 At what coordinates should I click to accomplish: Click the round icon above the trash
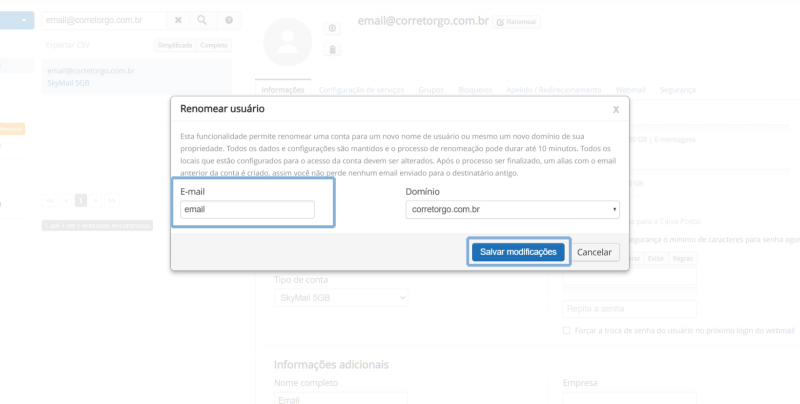coord(332,29)
